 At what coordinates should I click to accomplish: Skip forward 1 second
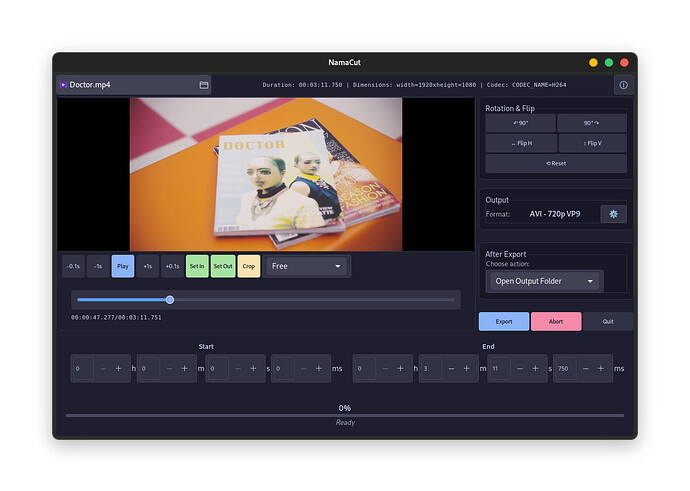(147, 266)
